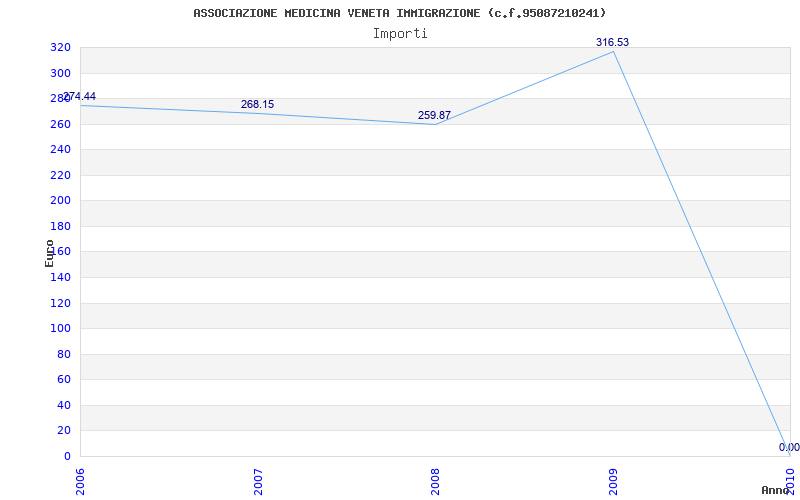The image size is (800, 500).
Task: Click the 320 y-axis tick label
Action: click(60, 48)
